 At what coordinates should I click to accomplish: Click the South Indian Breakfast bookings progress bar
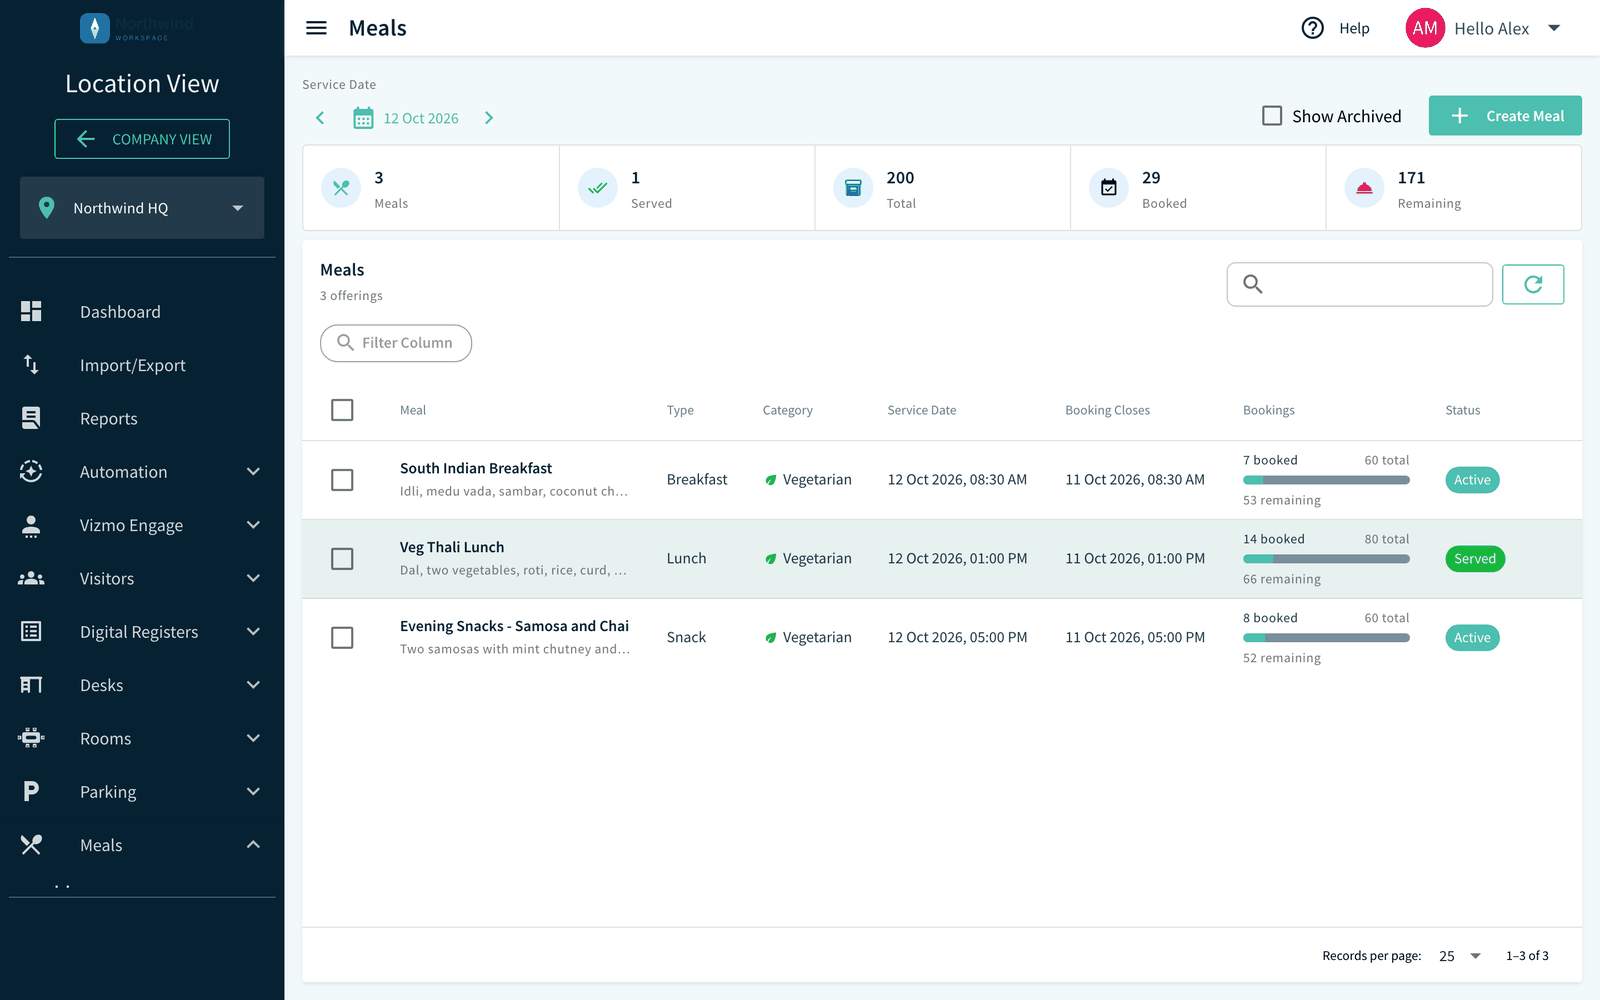pyautogui.click(x=1326, y=480)
